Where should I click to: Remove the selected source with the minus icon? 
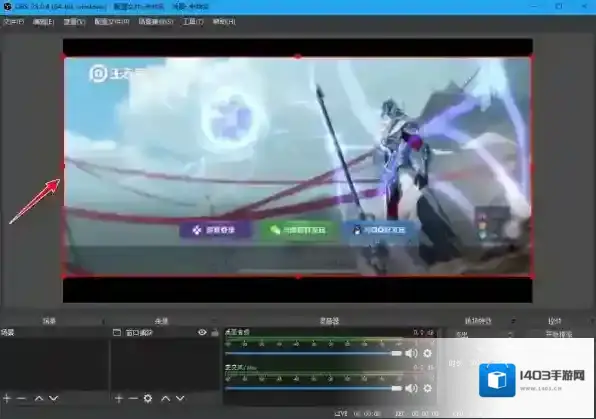[133, 398]
